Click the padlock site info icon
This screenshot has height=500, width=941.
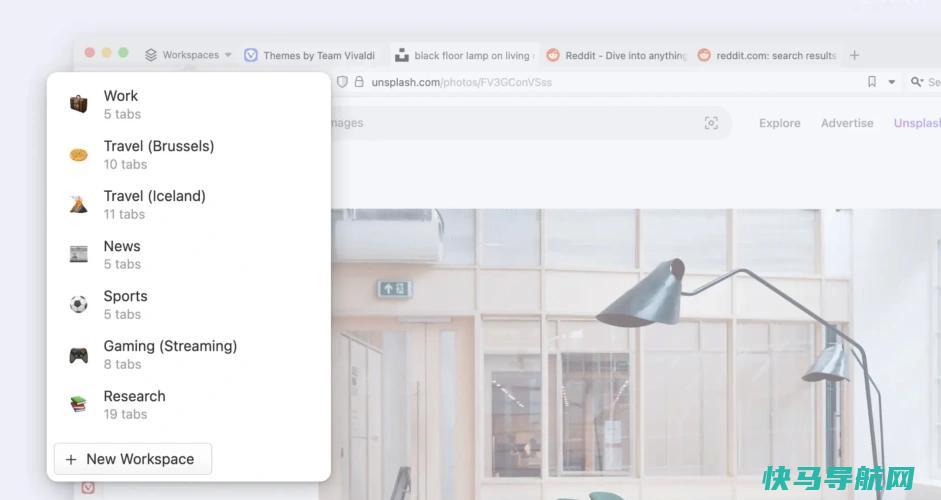[359, 82]
